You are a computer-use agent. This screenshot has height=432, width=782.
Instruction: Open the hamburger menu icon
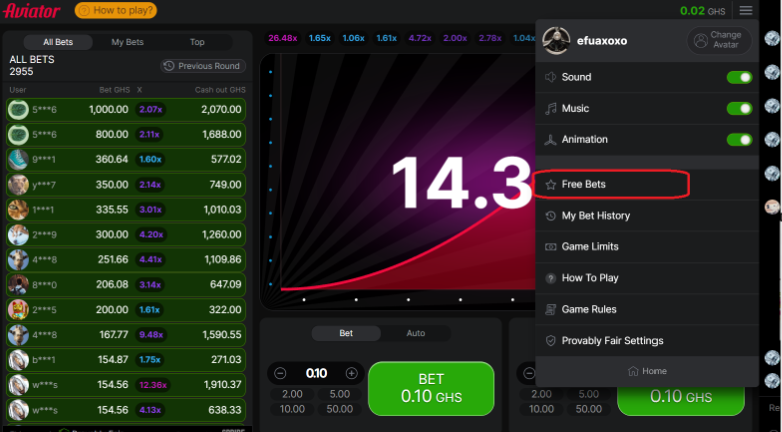pyautogui.click(x=746, y=11)
